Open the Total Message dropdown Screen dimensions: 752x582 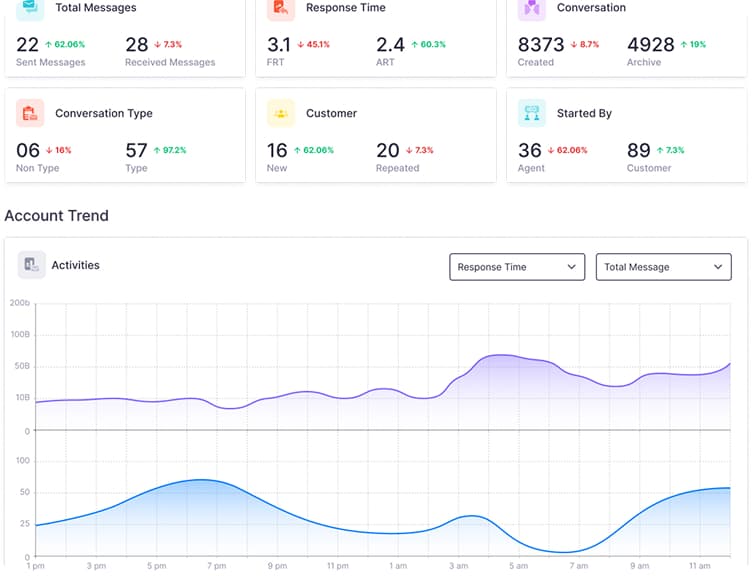pos(663,267)
